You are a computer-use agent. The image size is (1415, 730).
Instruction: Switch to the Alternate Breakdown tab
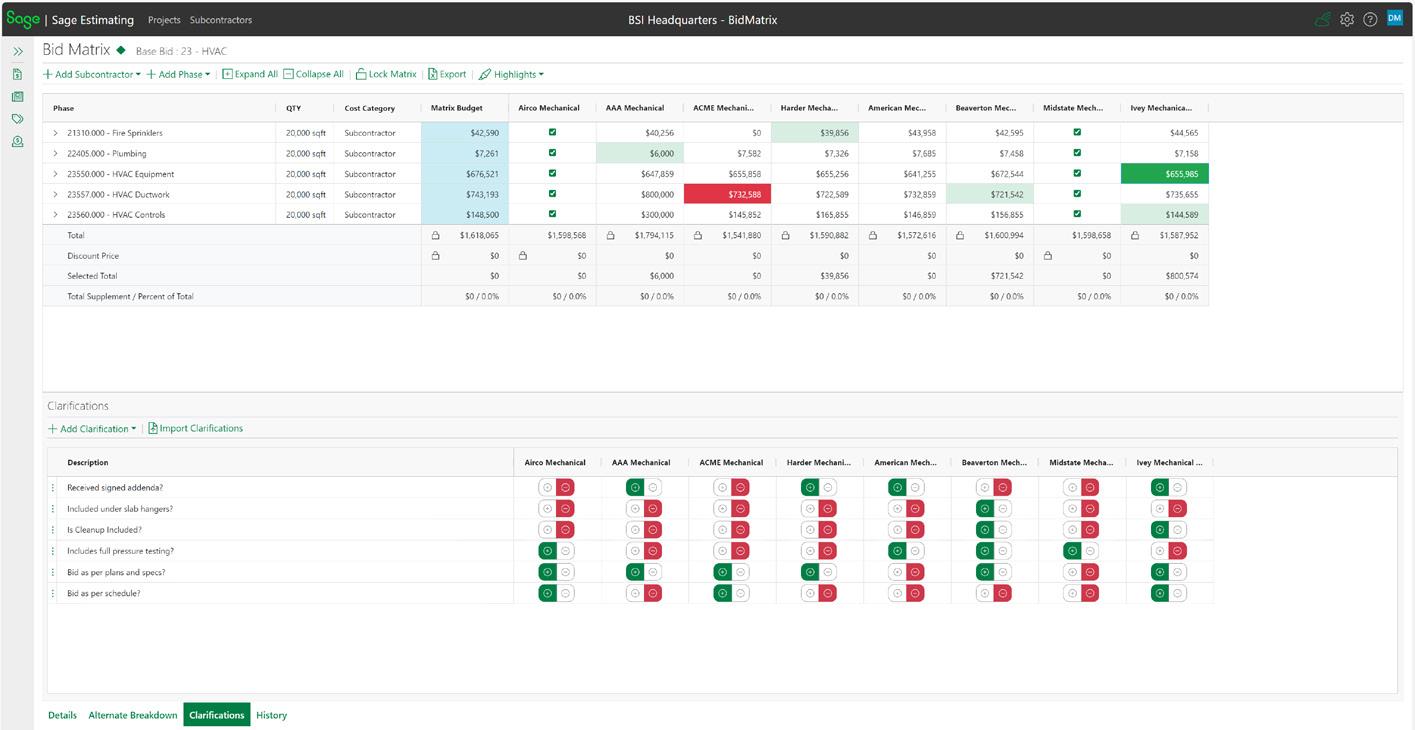133,715
